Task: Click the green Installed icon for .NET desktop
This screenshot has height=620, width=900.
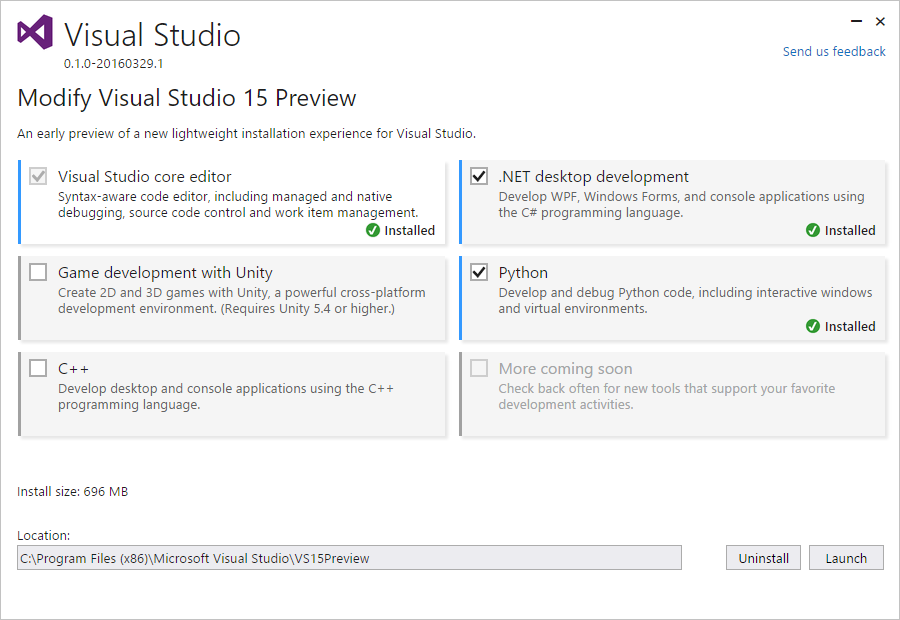Action: 813,230
